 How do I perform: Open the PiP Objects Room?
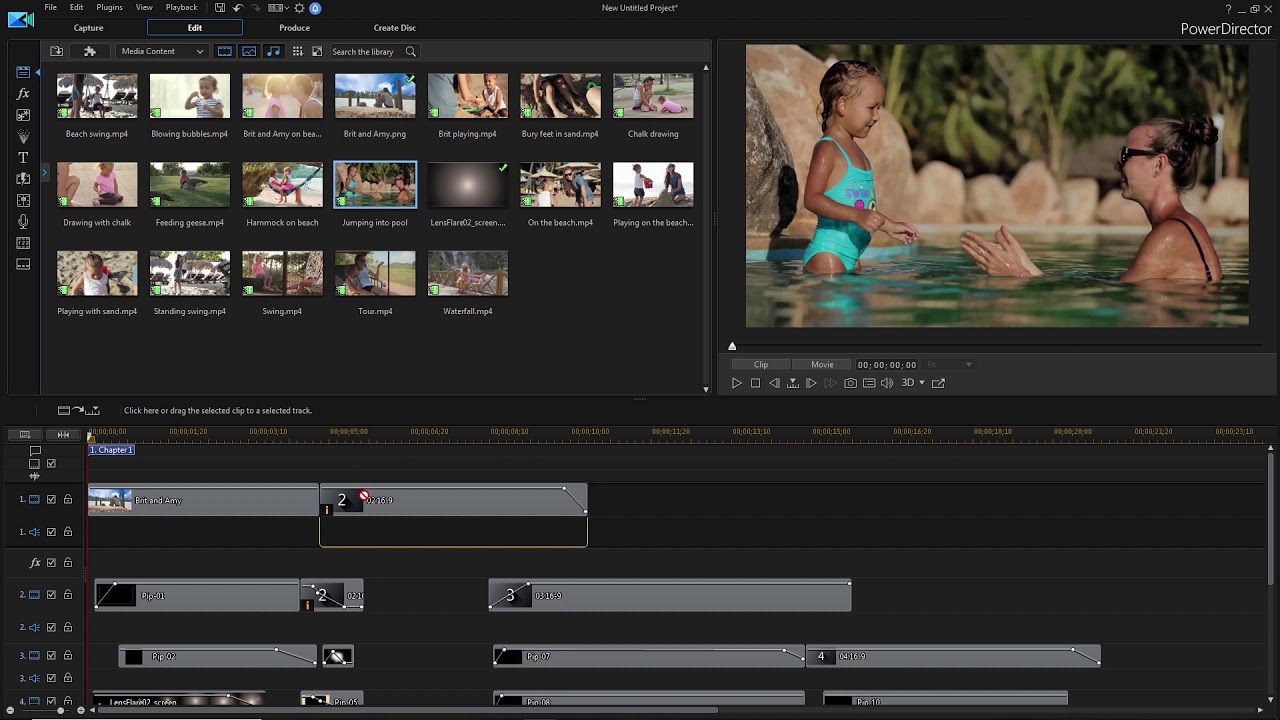click(23, 115)
